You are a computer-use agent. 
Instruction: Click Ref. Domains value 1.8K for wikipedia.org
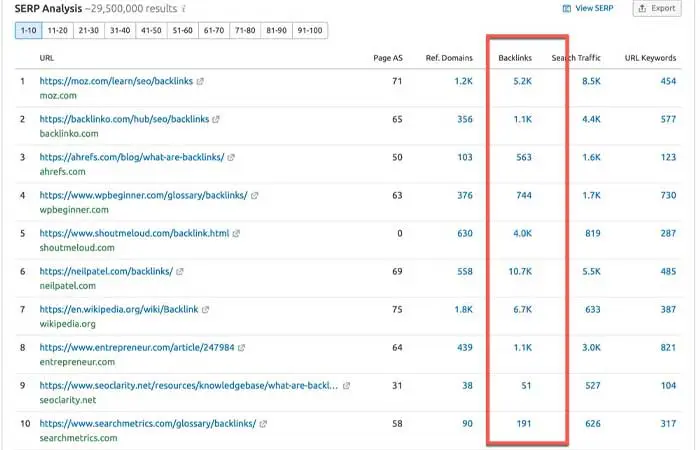(x=463, y=309)
